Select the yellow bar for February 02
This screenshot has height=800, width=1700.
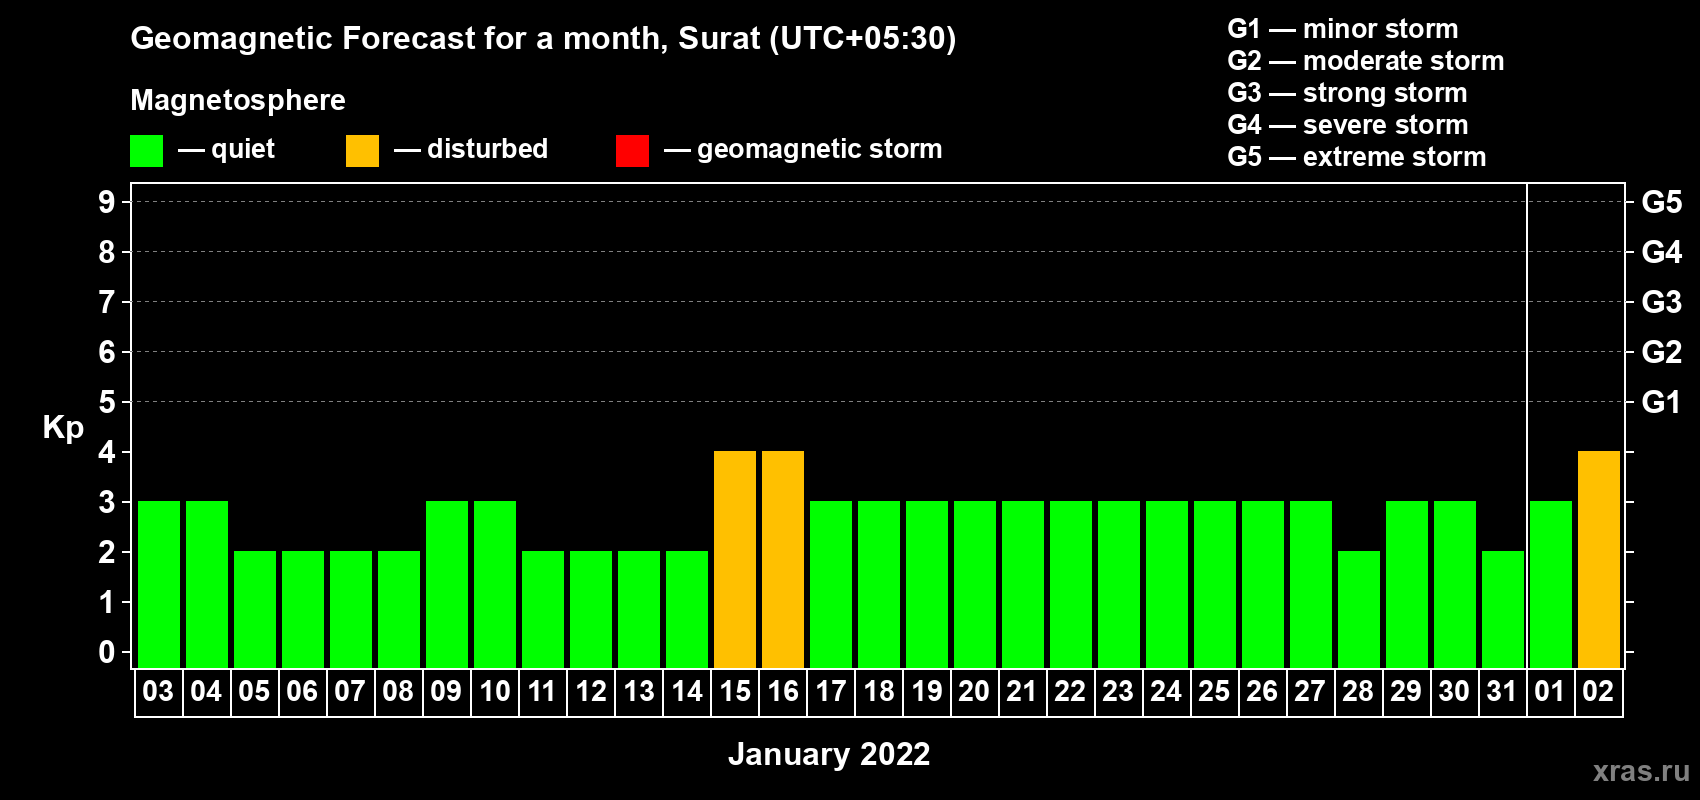[x=1599, y=560]
